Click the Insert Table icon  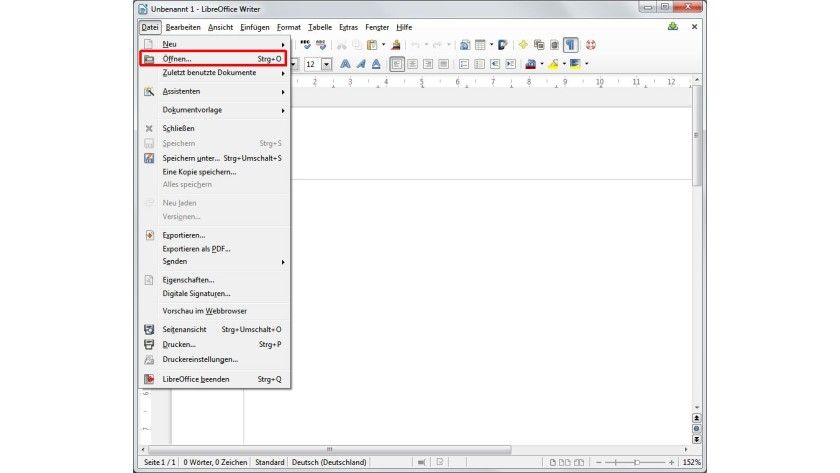click(480, 45)
